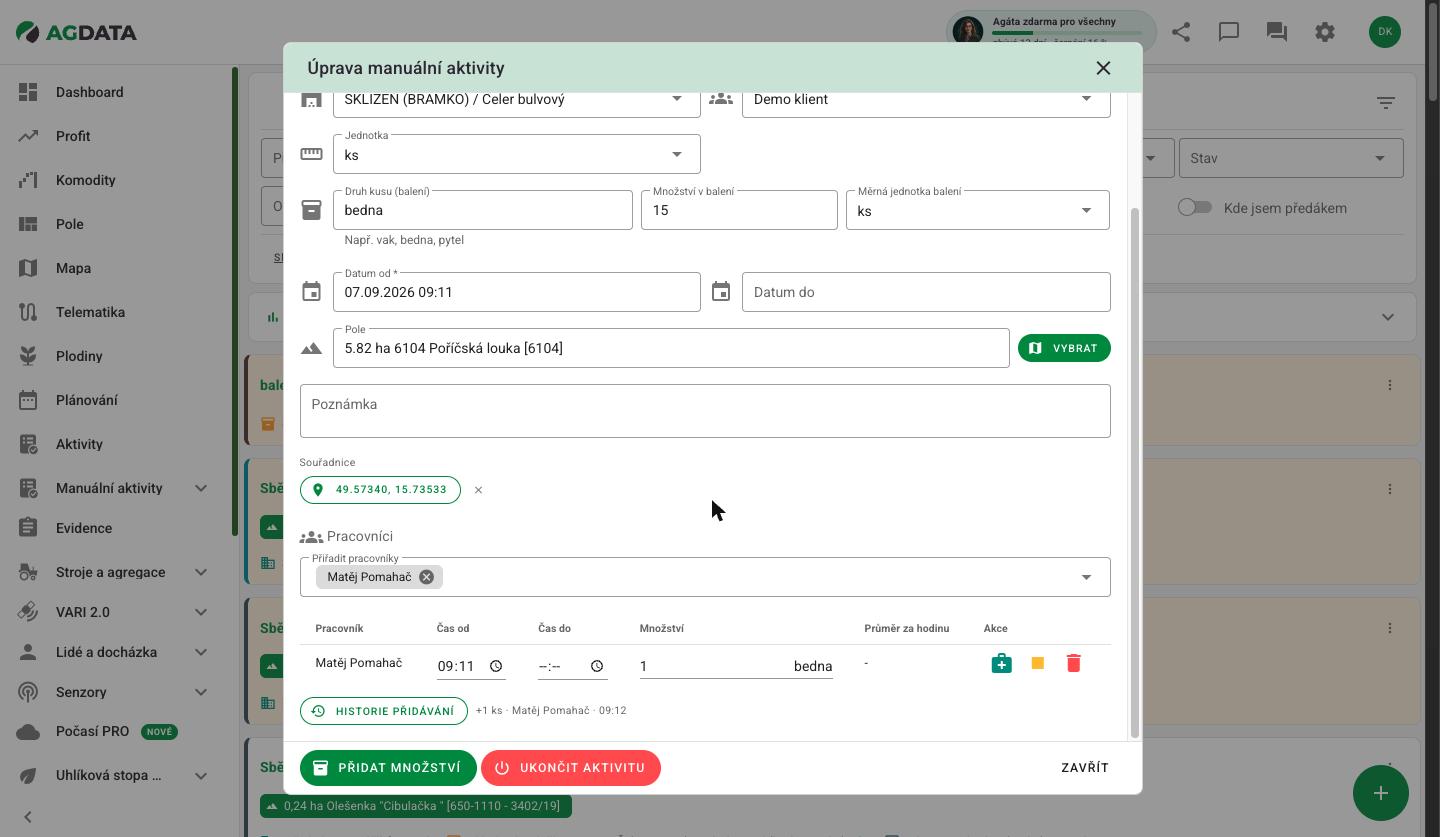This screenshot has width=1440, height=837.
Task: Open DK user avatar menu
Action: point(1385,32)
